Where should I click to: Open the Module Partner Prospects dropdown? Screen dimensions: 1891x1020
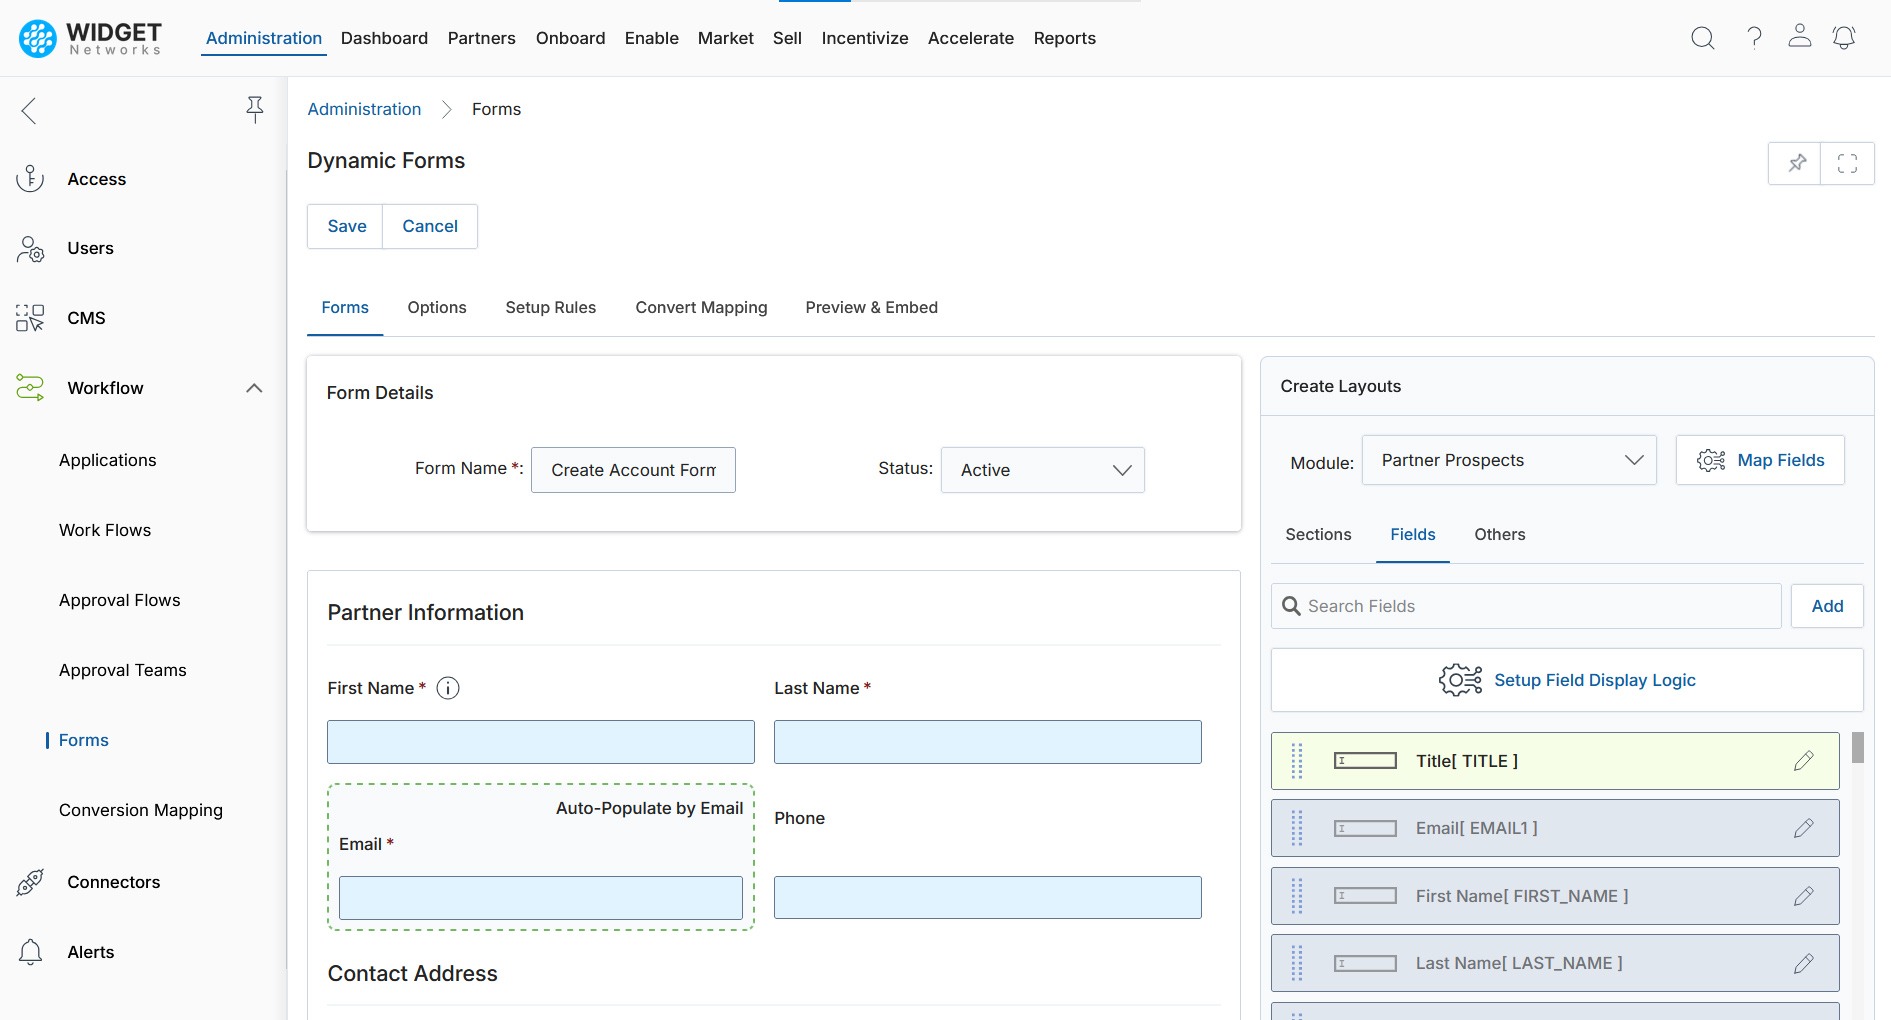(x=1509, y=460)
